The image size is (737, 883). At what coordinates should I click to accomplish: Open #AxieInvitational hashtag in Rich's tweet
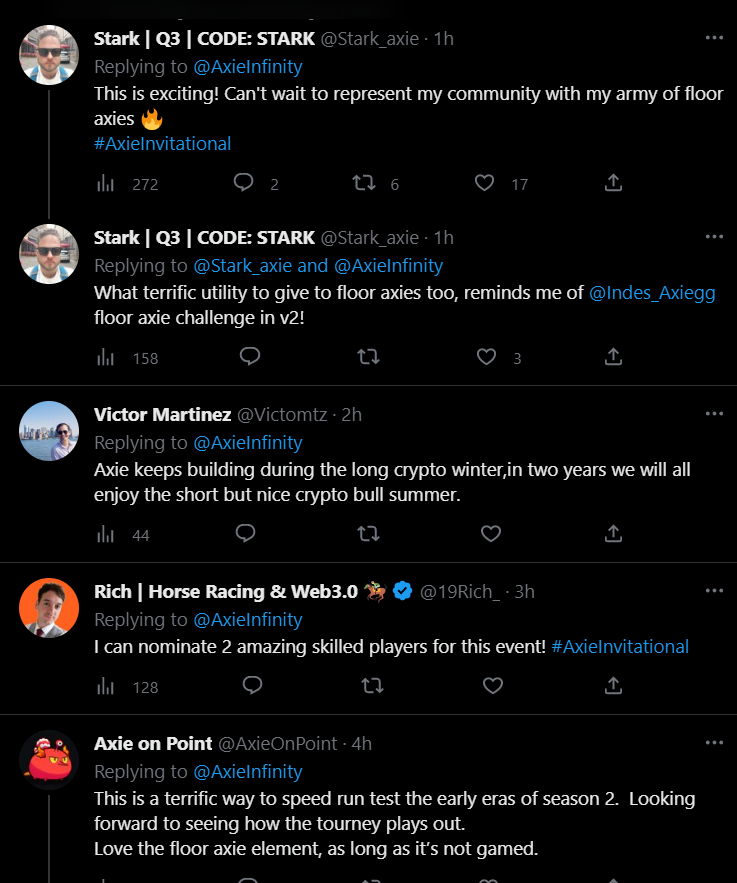620,646
